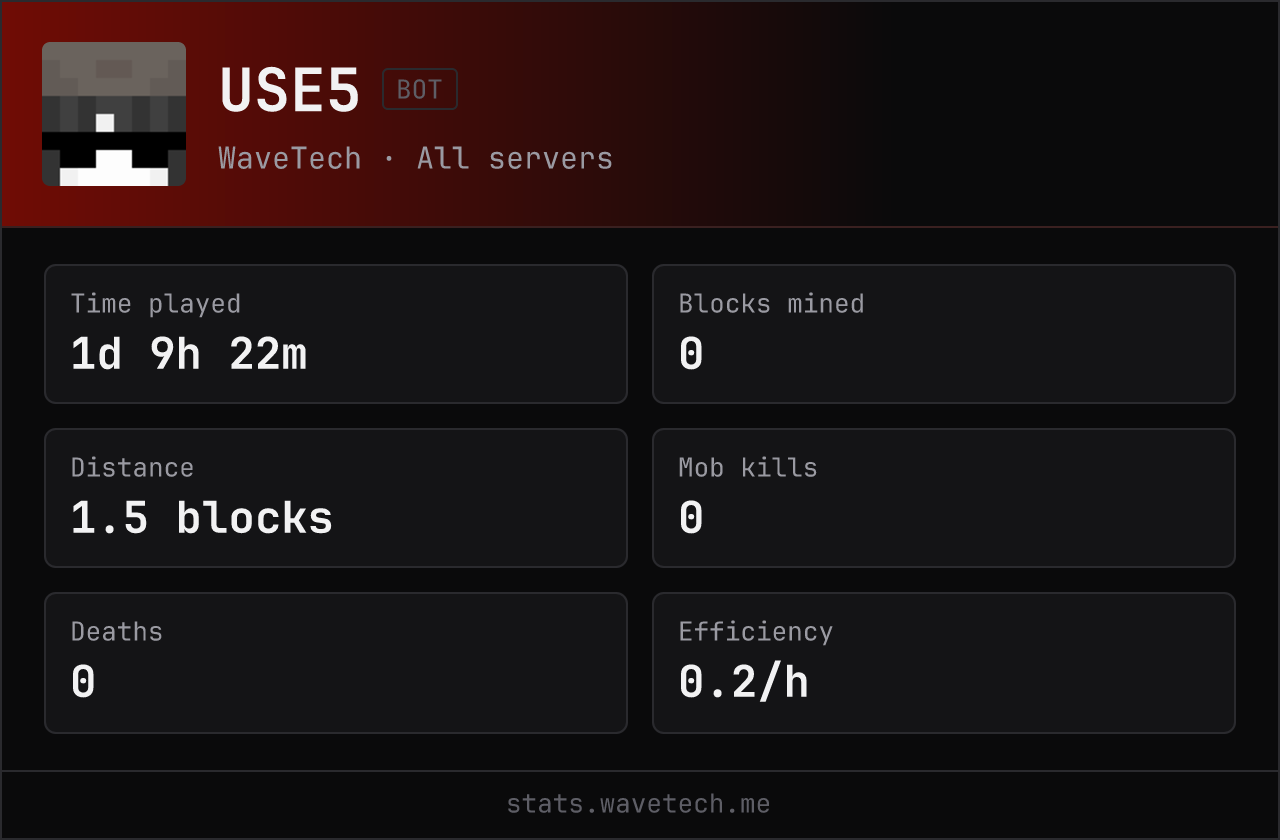
Task: Click the Deaths label text
Action: pos(117,631)
